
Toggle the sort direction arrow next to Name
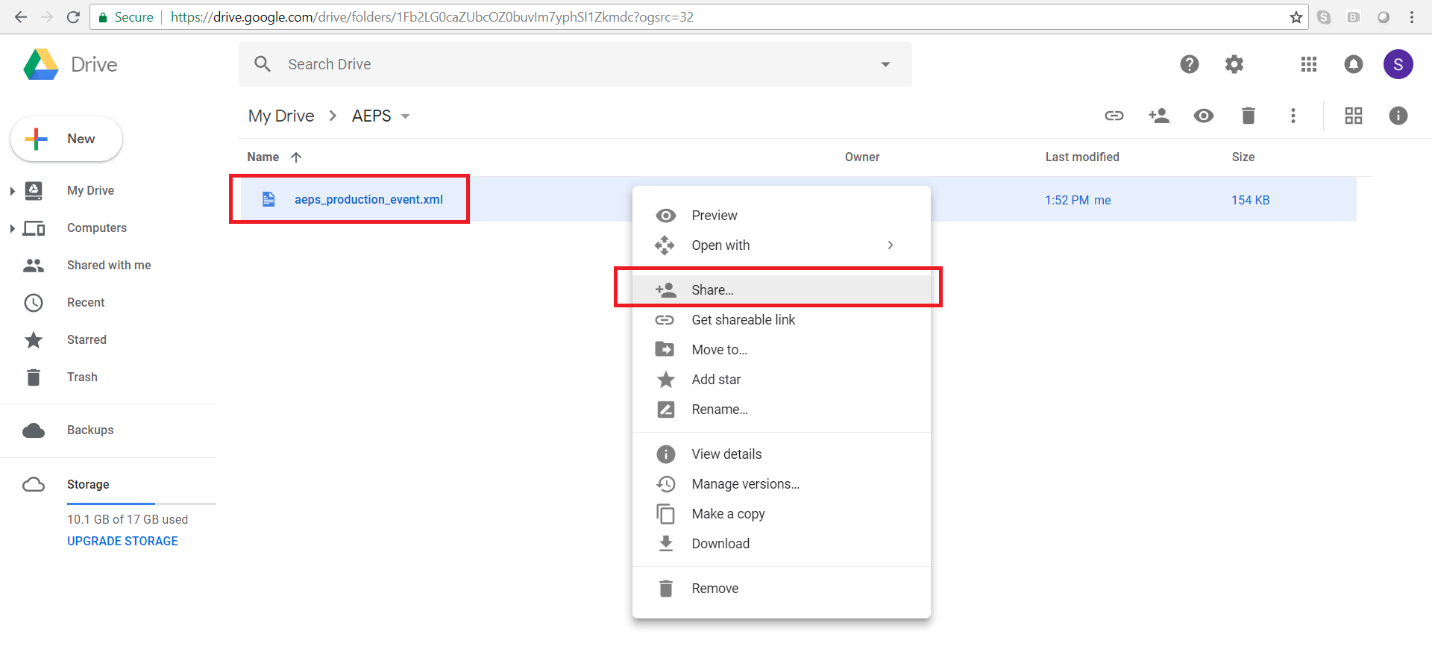coord(296,157)
